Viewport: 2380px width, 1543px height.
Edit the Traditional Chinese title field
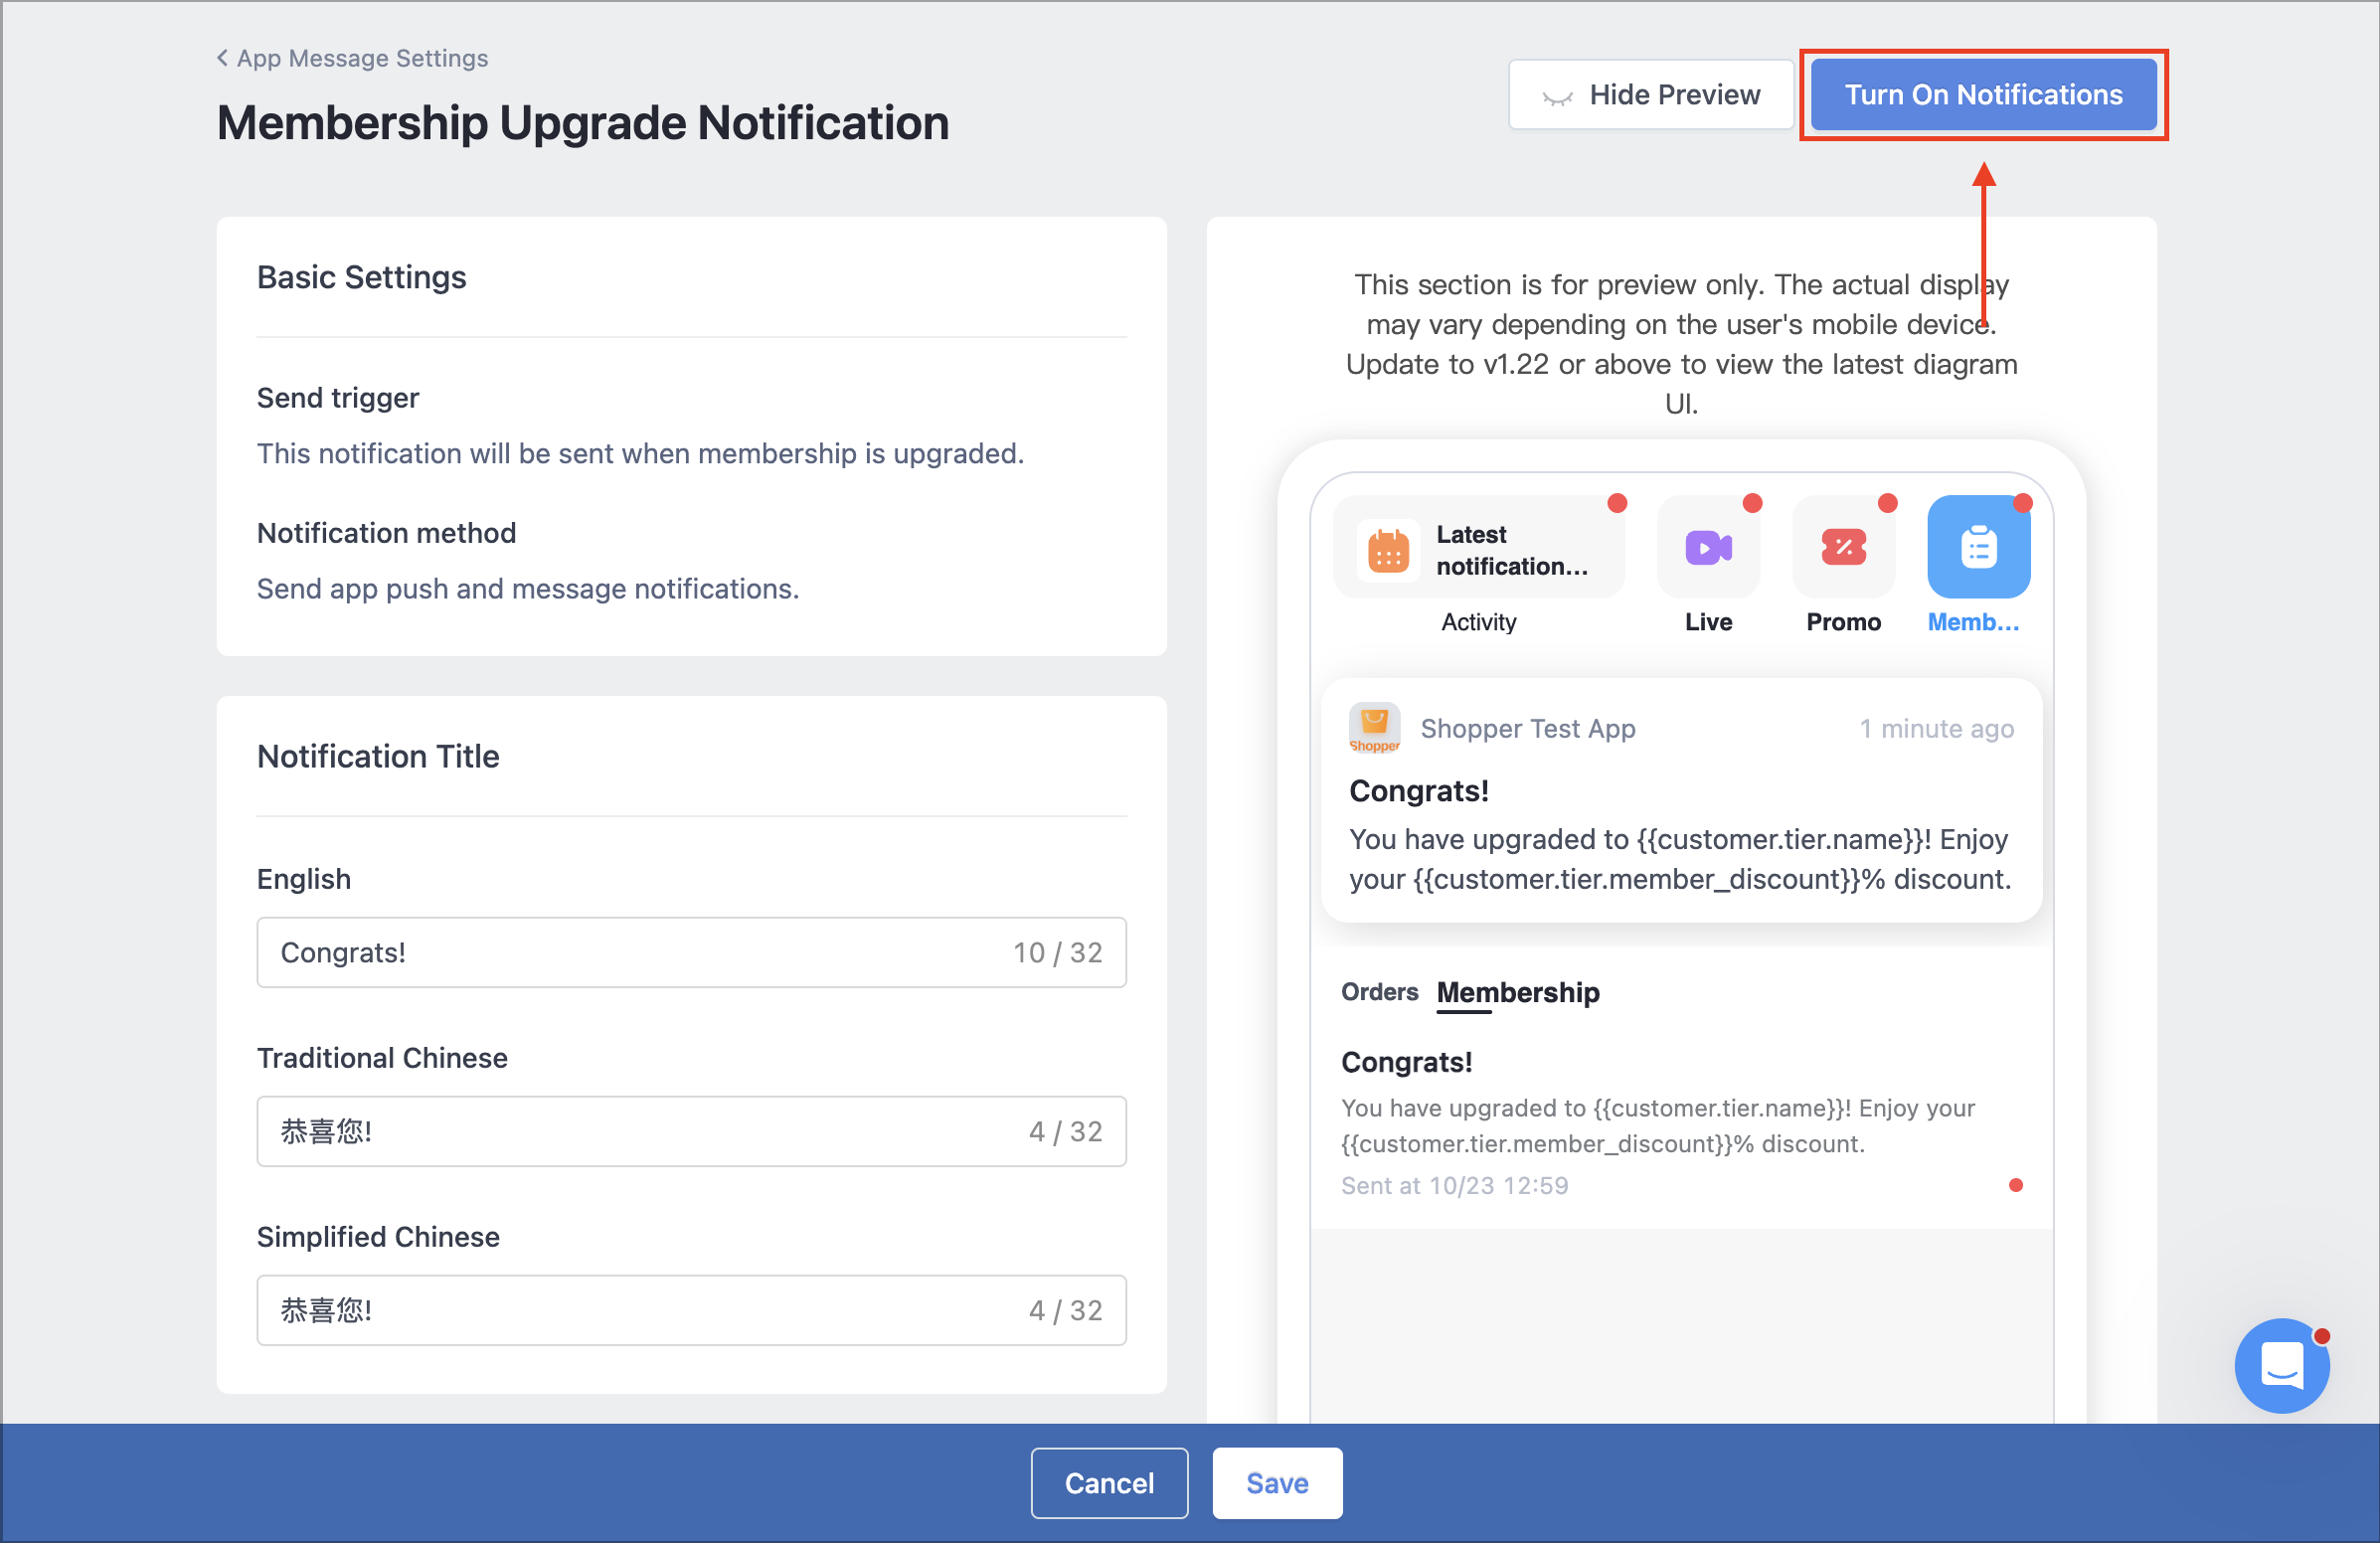[691, 1131]
